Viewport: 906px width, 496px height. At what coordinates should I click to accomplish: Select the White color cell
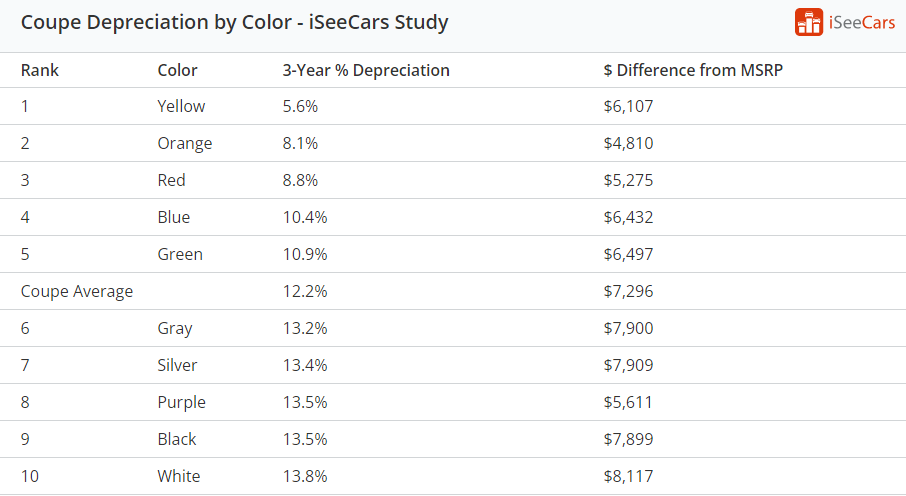179,476
